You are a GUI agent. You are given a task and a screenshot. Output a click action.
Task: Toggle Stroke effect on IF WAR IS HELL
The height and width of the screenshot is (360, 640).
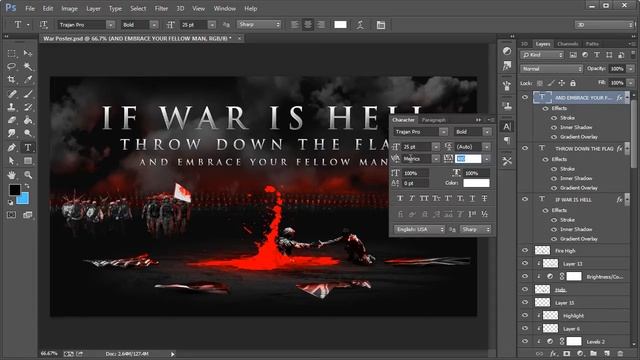[554, 220]
